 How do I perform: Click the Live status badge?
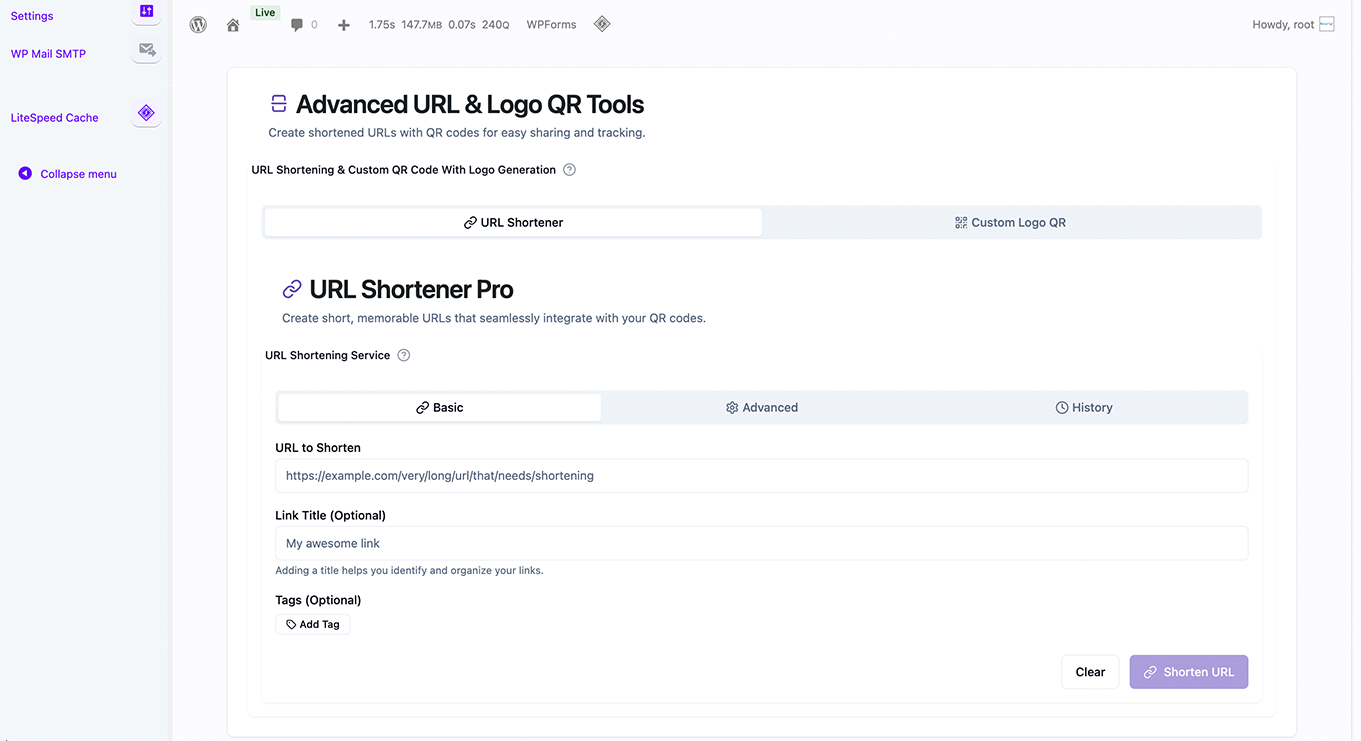265,12
